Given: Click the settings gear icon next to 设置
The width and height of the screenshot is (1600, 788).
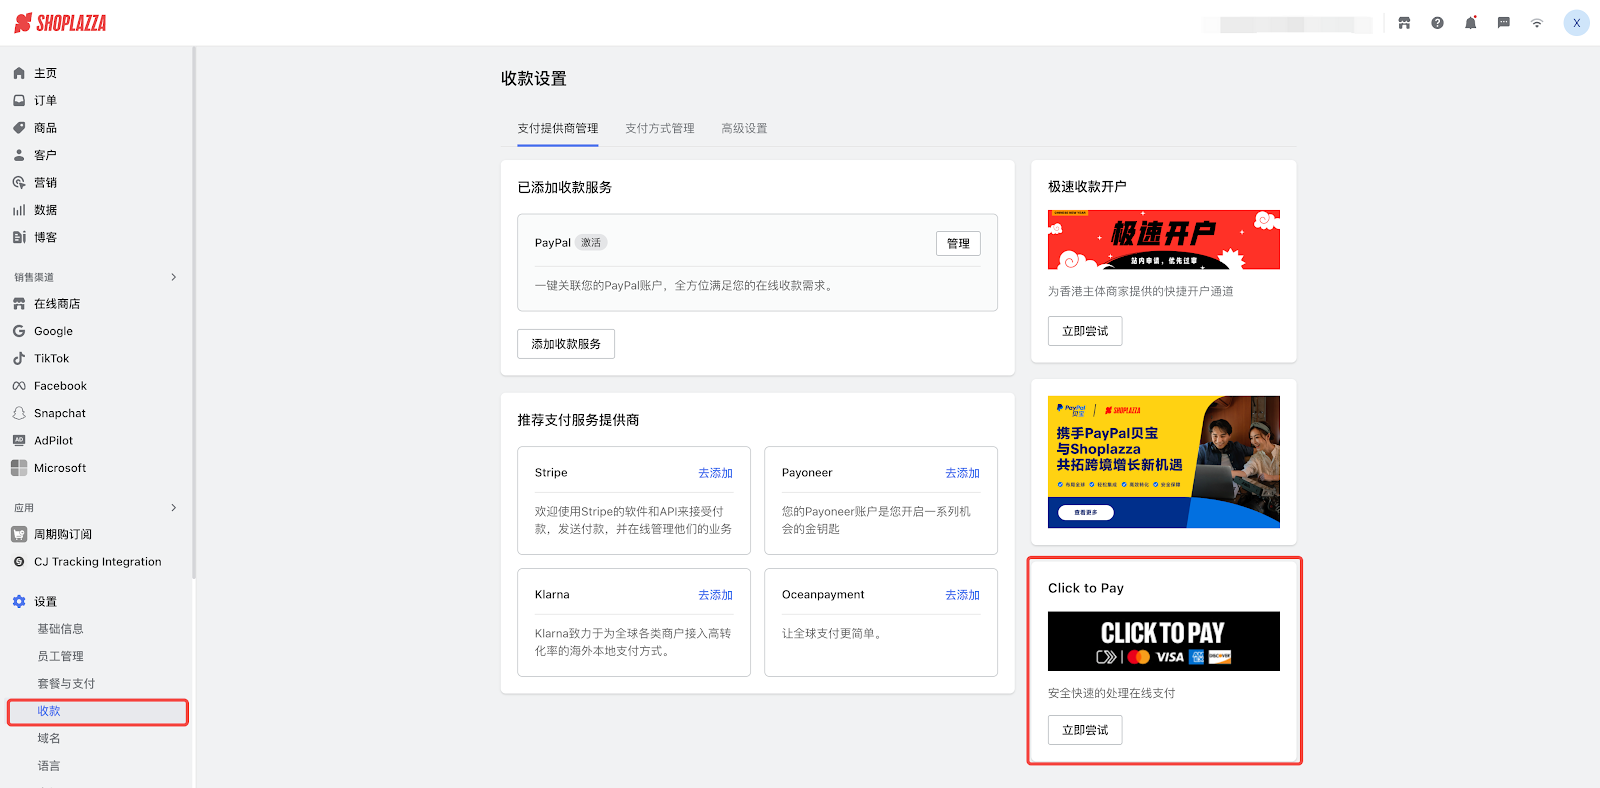Looking at the screenshot, I should click(x=19, y=602).
